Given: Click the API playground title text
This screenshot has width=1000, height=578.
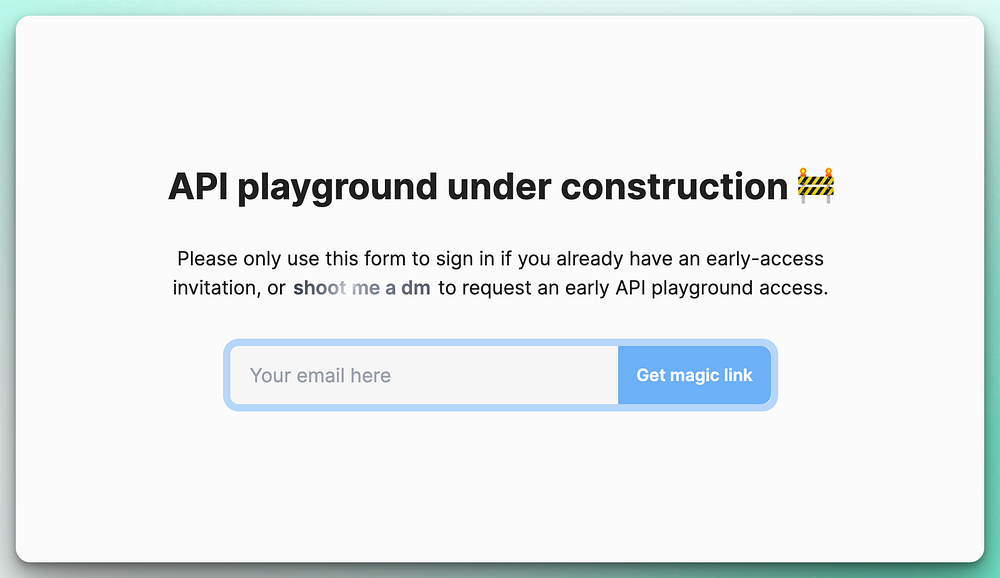Looking at the screenshot, I should (302, 187).
